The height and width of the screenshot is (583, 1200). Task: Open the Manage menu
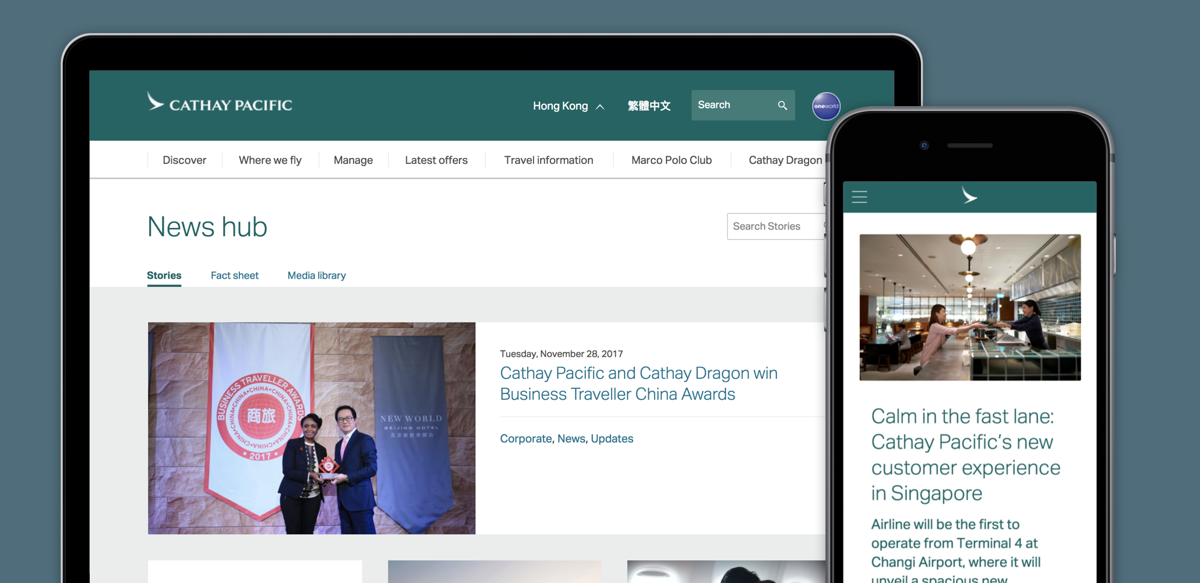(x=353, y=160)
